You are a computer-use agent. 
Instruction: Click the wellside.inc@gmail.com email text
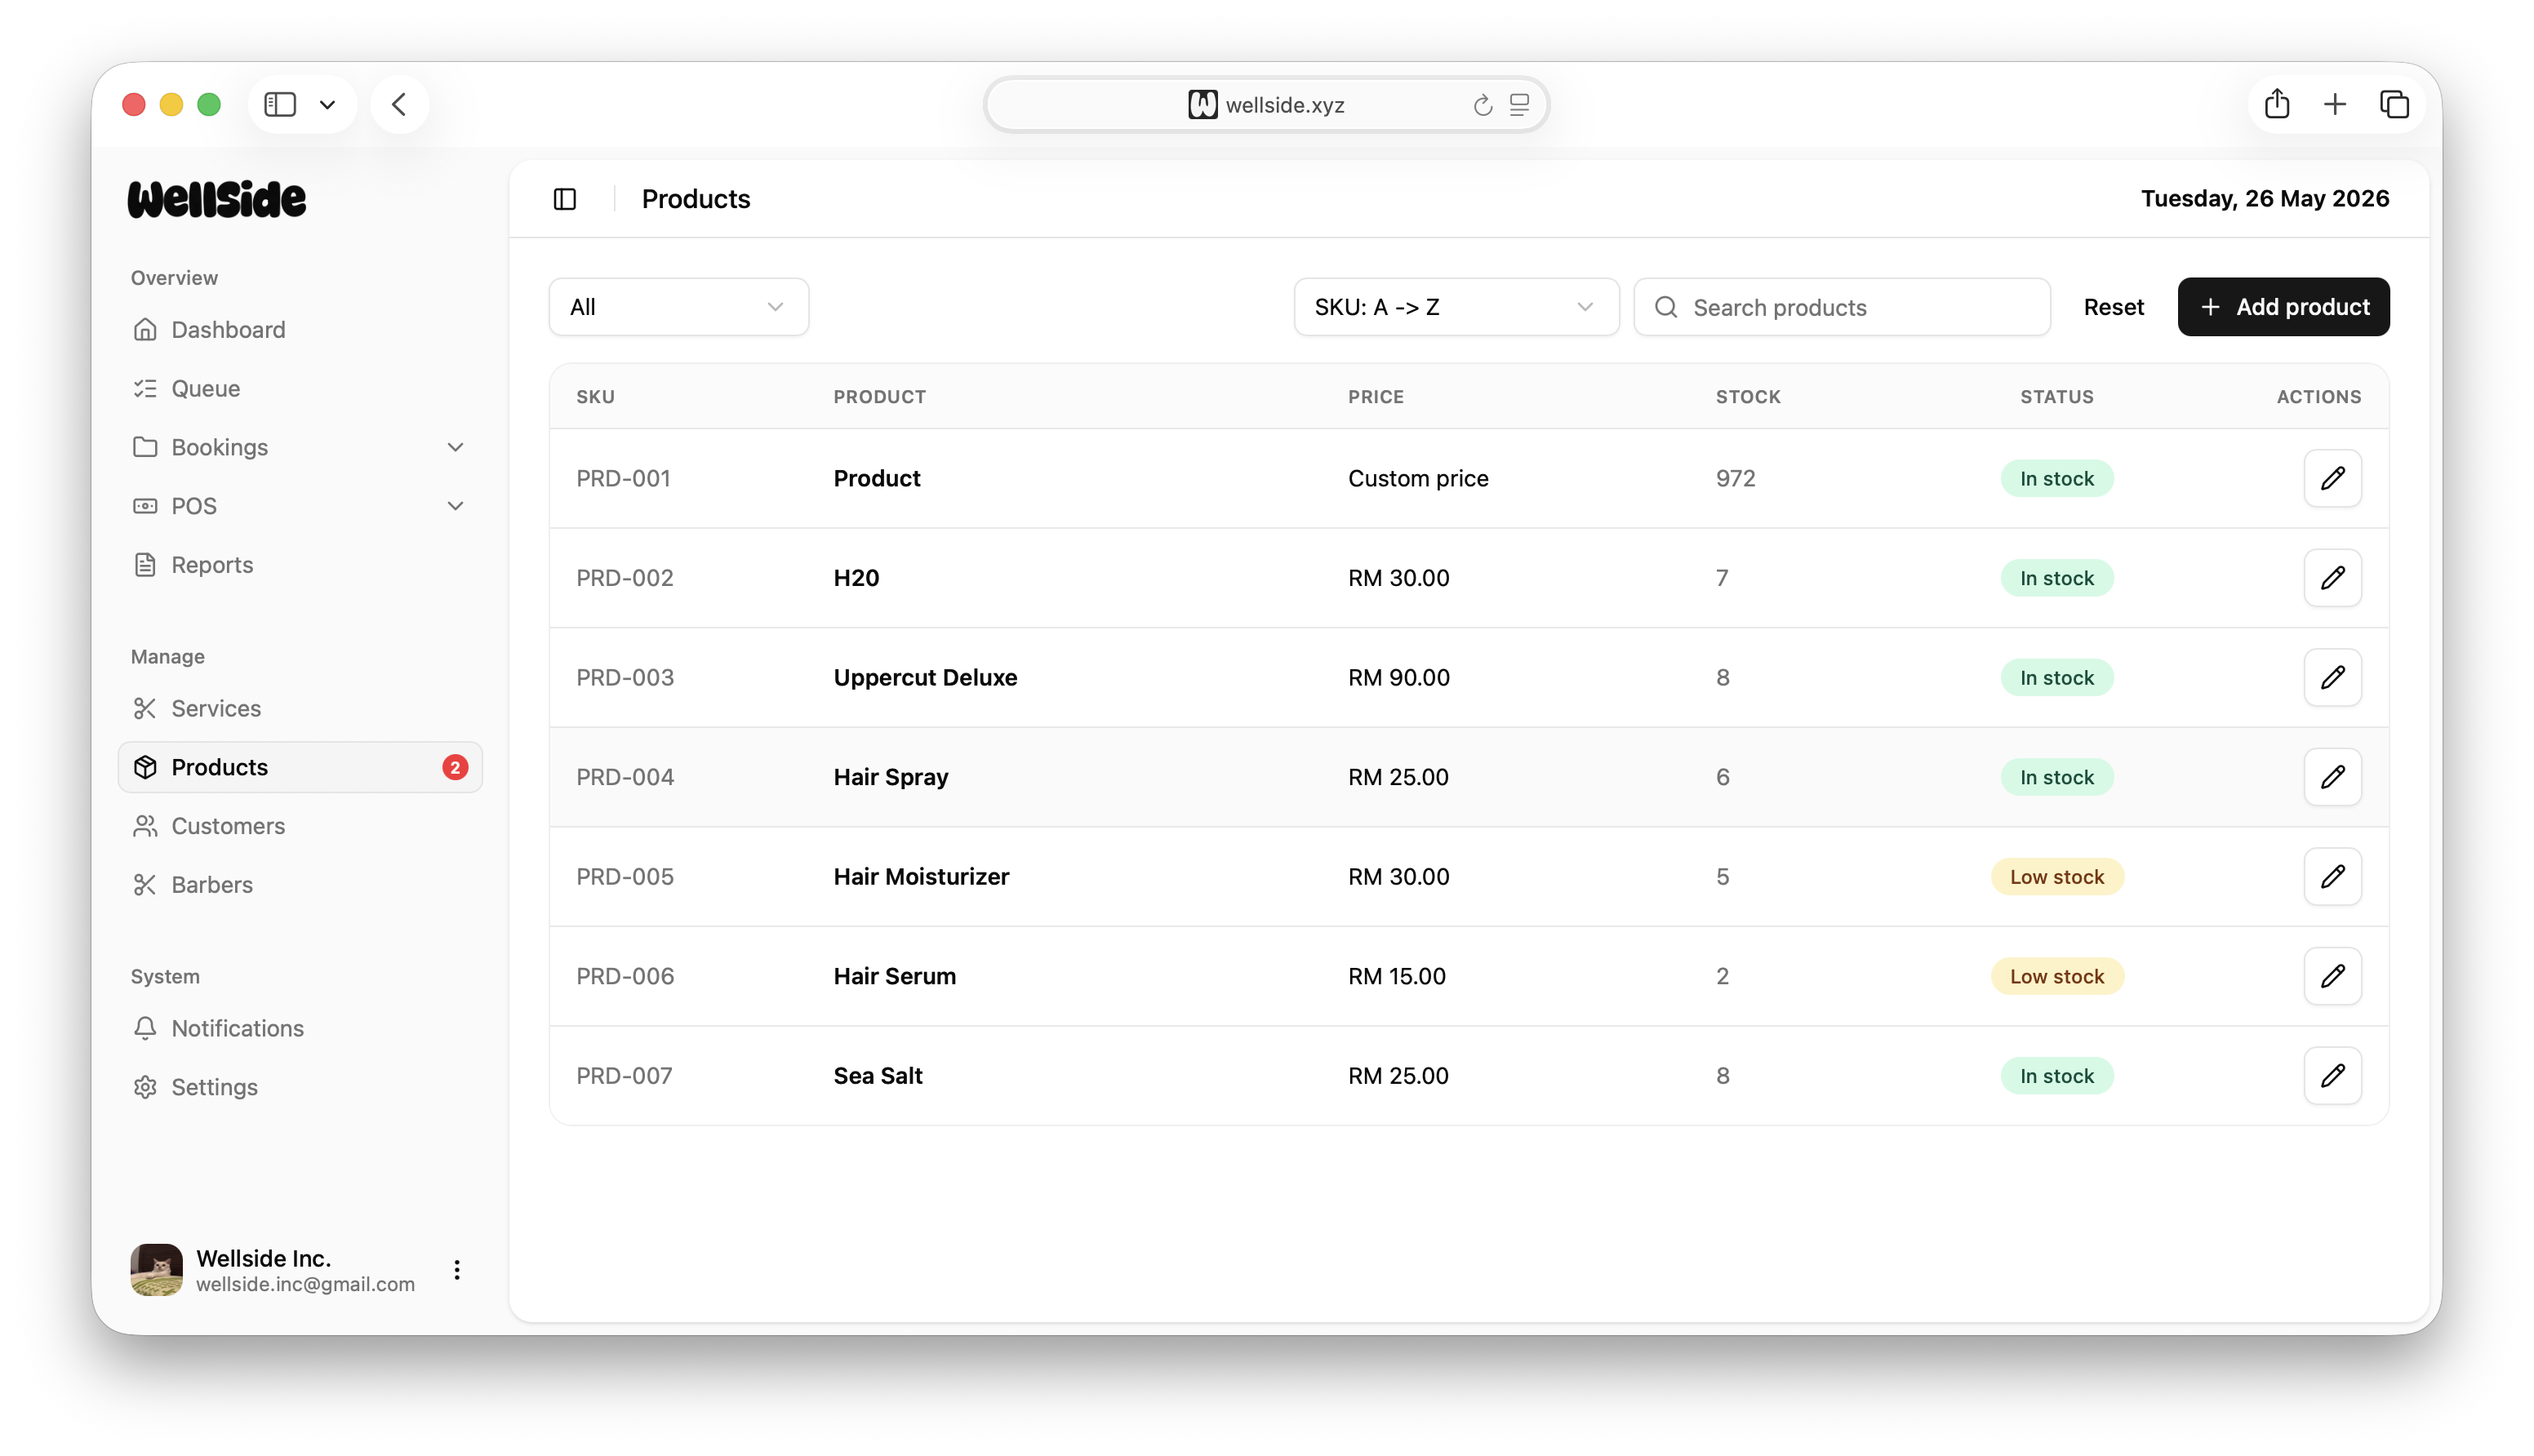305,1284
